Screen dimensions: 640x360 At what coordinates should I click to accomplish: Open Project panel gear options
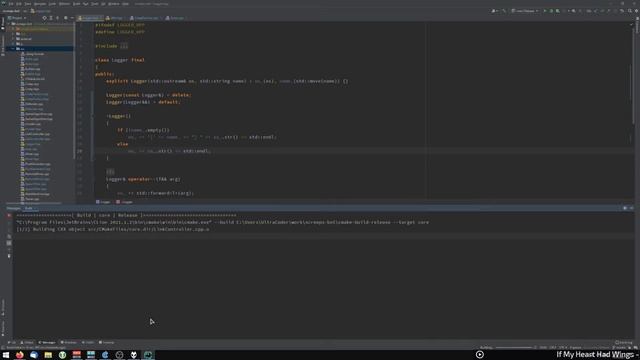(x=65, y=18)
